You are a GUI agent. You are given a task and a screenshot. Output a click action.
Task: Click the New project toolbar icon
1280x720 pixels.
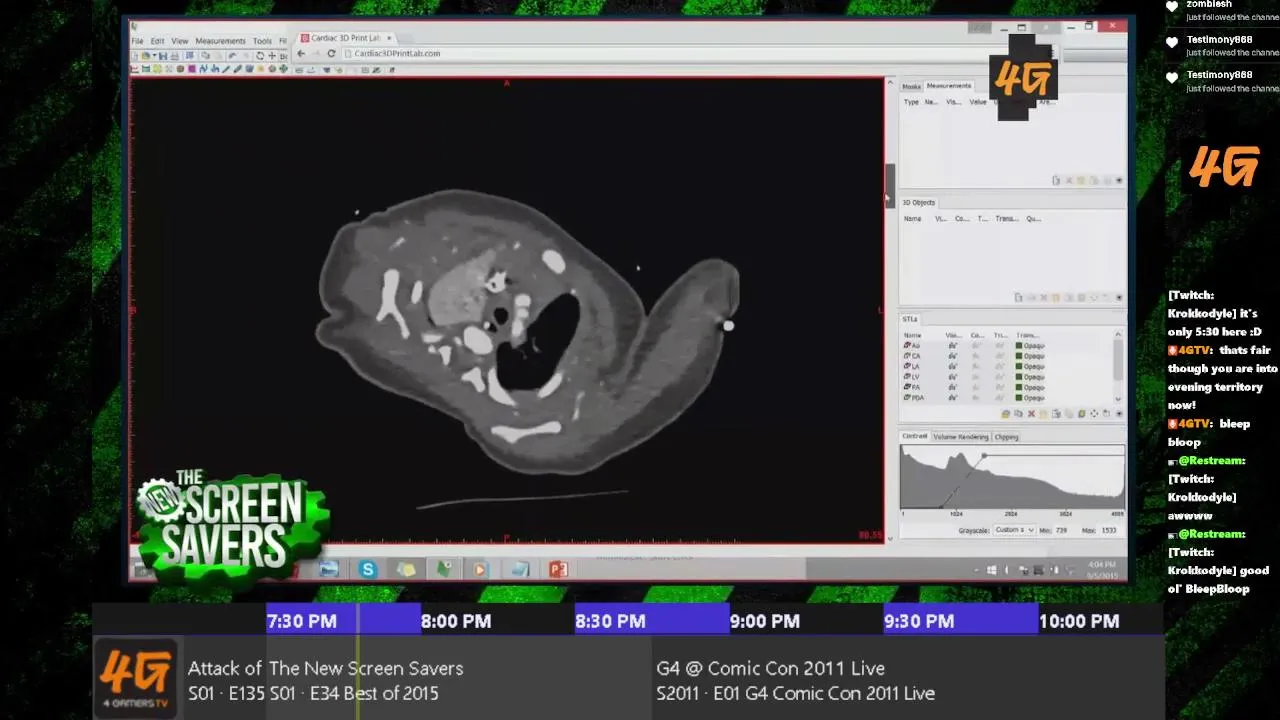135,55
